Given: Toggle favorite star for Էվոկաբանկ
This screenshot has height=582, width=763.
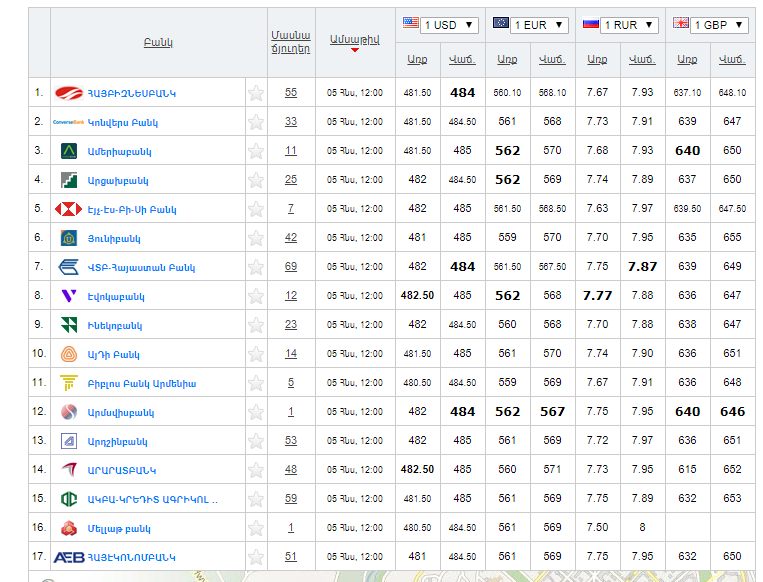Looking at the screenshot, I should click(256, 296).
